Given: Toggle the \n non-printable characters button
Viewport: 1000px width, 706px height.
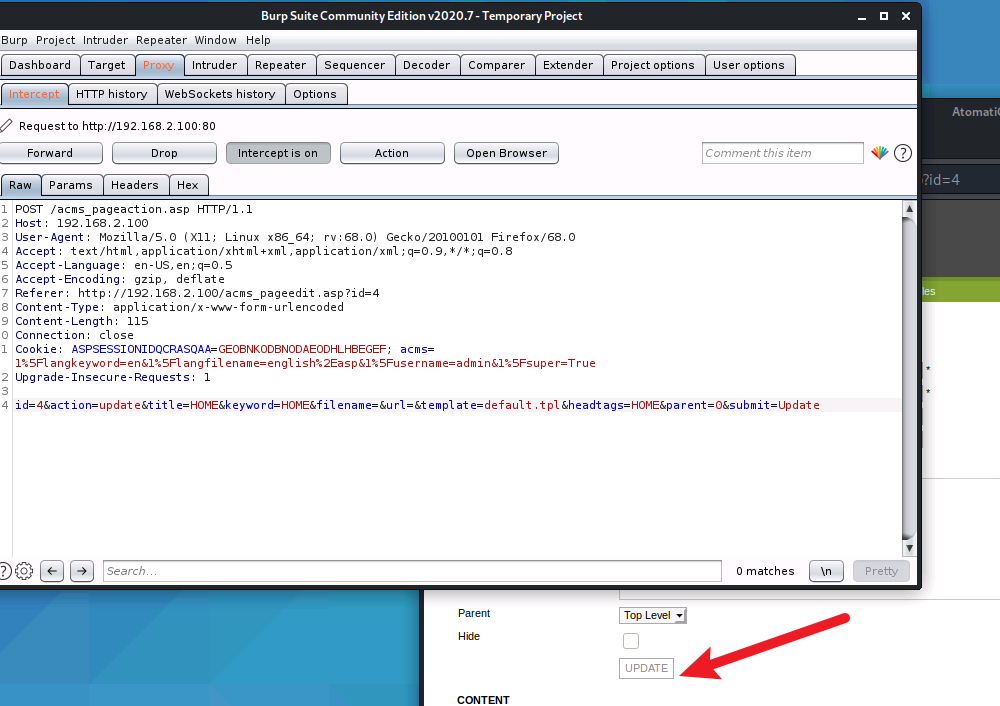Looking at the screenshot, I should coord(826,571).
